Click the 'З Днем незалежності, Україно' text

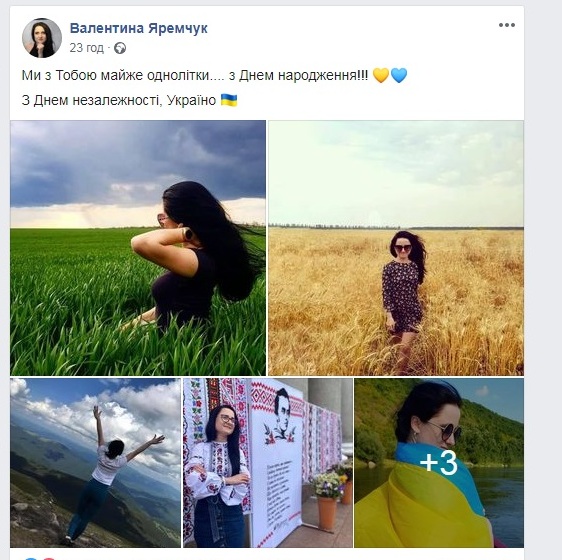pyautogui.click(x=119, y=100)
